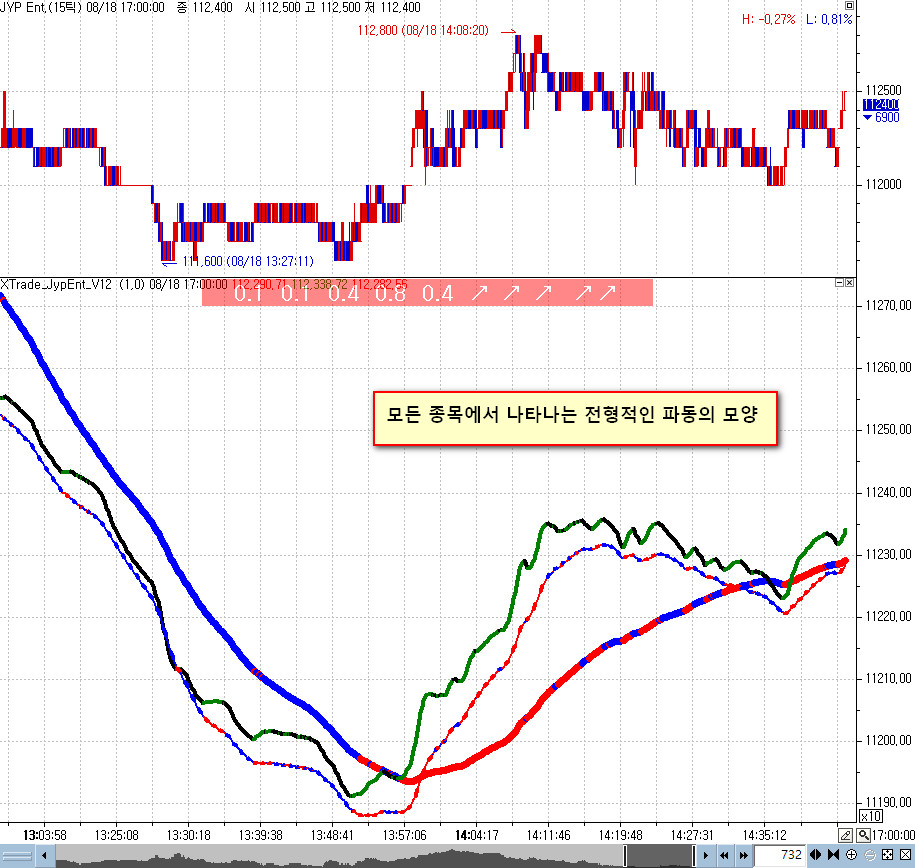
Task: Click the rewind double-left arrow button
Action: click(x=724, y=856)
